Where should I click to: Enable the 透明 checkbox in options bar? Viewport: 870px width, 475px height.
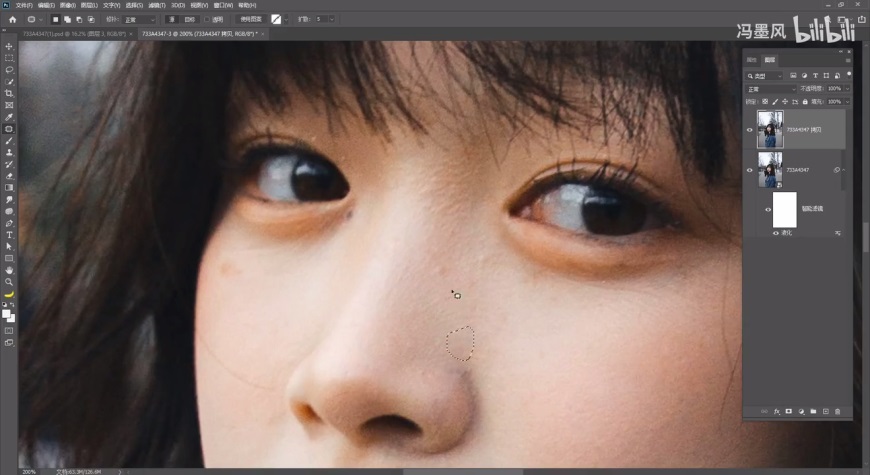[207, 19]
